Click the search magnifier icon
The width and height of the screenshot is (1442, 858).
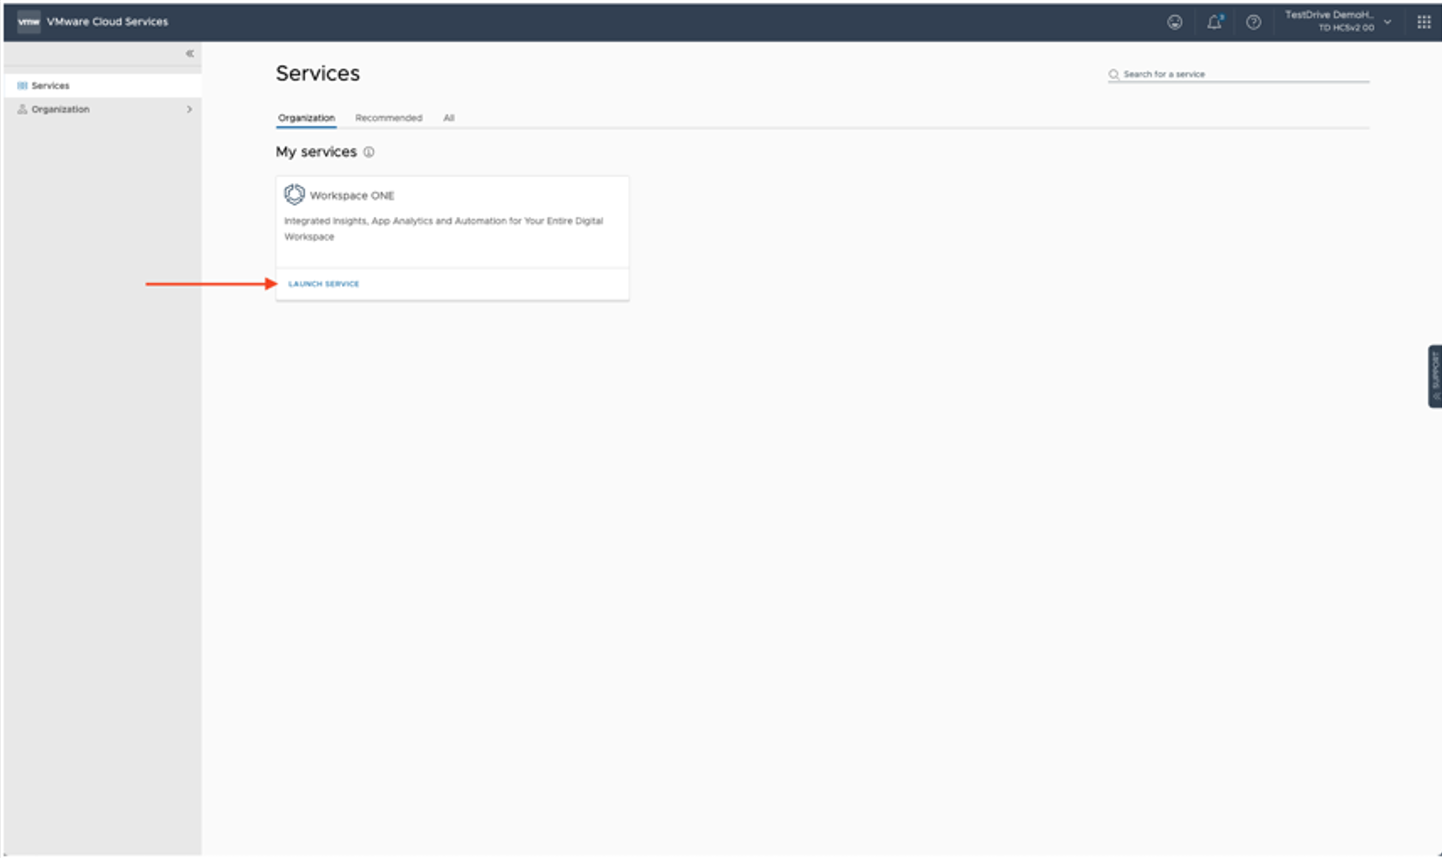pos(1112,73)
